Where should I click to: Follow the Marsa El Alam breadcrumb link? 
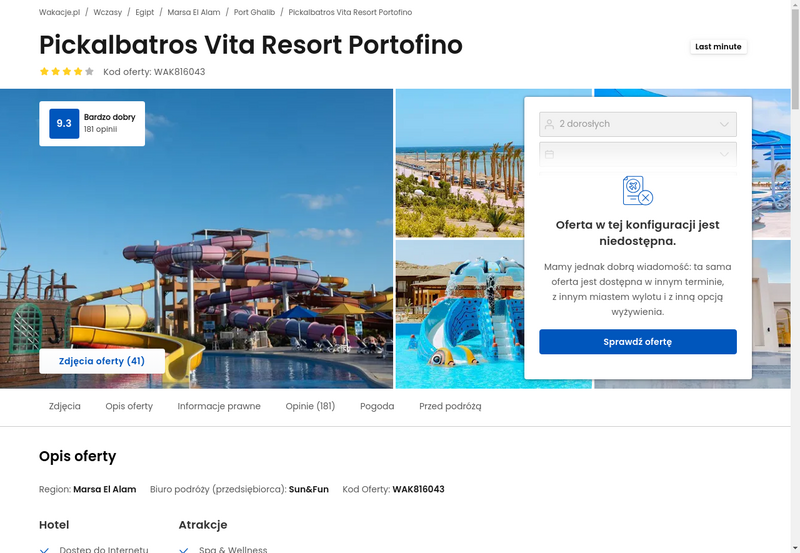194,12
